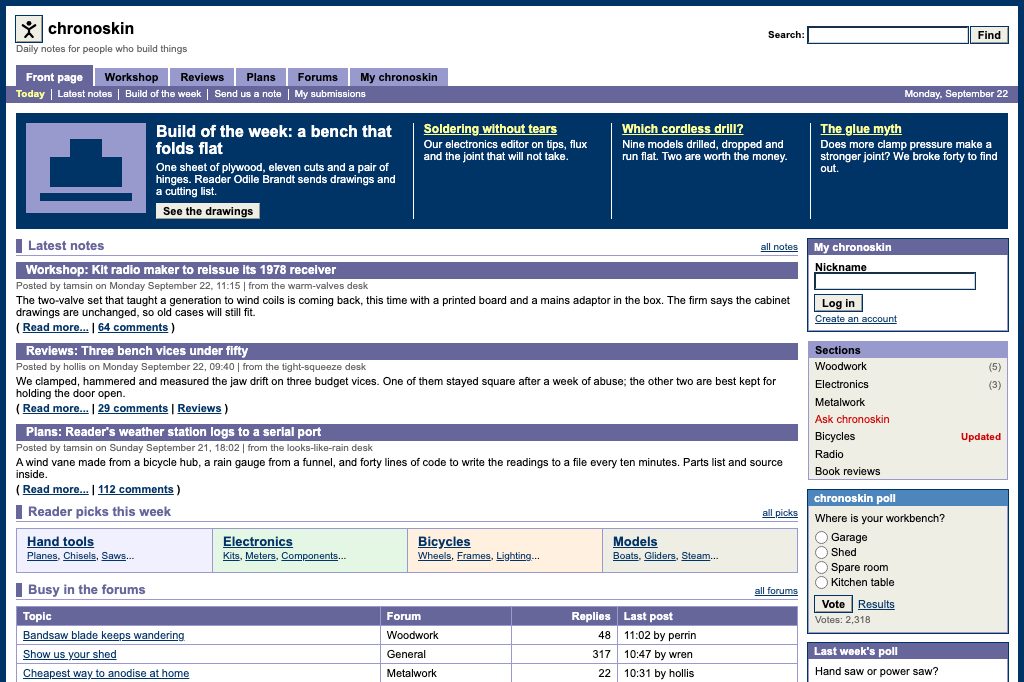Viewport: 1024px width, 682px height.
Task: Open the bench build thumbnail image
Action: [86, 168]
